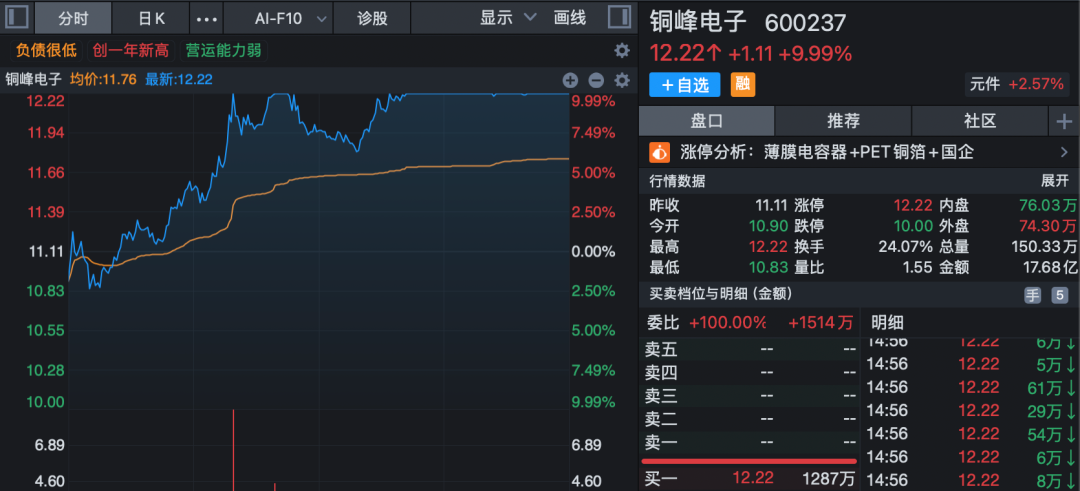Click the 换手 24.07% value

(x=905, y=247)
